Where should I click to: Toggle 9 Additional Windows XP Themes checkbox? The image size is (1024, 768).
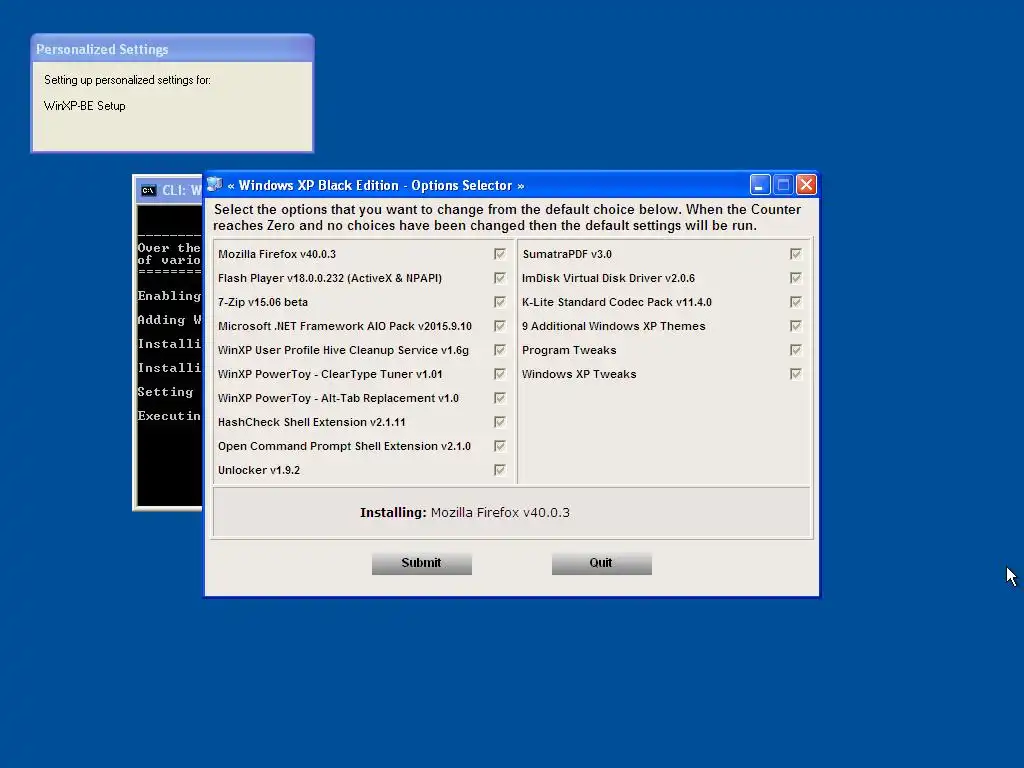tap(795, 326)
